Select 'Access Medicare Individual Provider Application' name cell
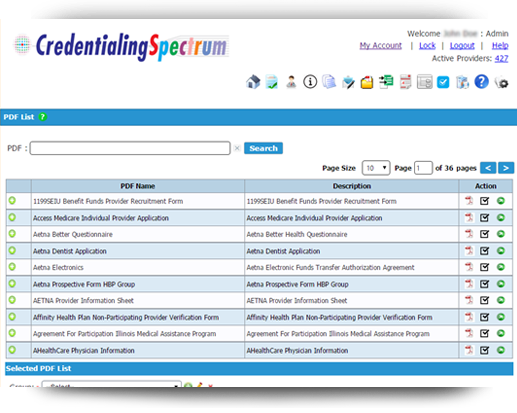 click(138, 218)
